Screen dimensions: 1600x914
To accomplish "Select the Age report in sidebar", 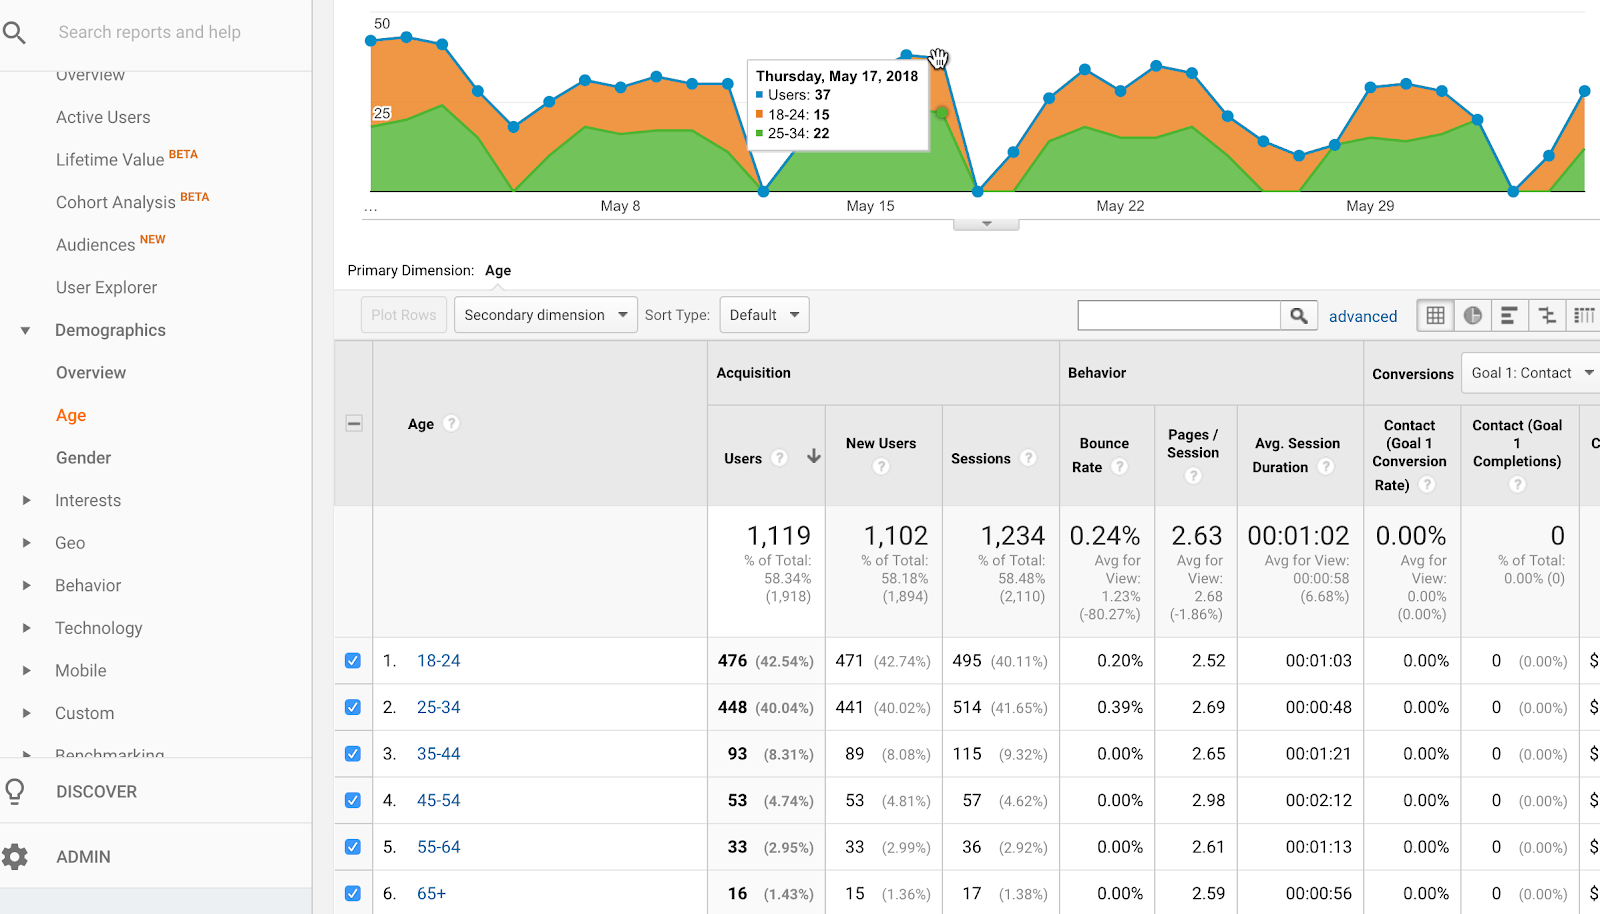I will pyautogui.click(x=71, y=415).
